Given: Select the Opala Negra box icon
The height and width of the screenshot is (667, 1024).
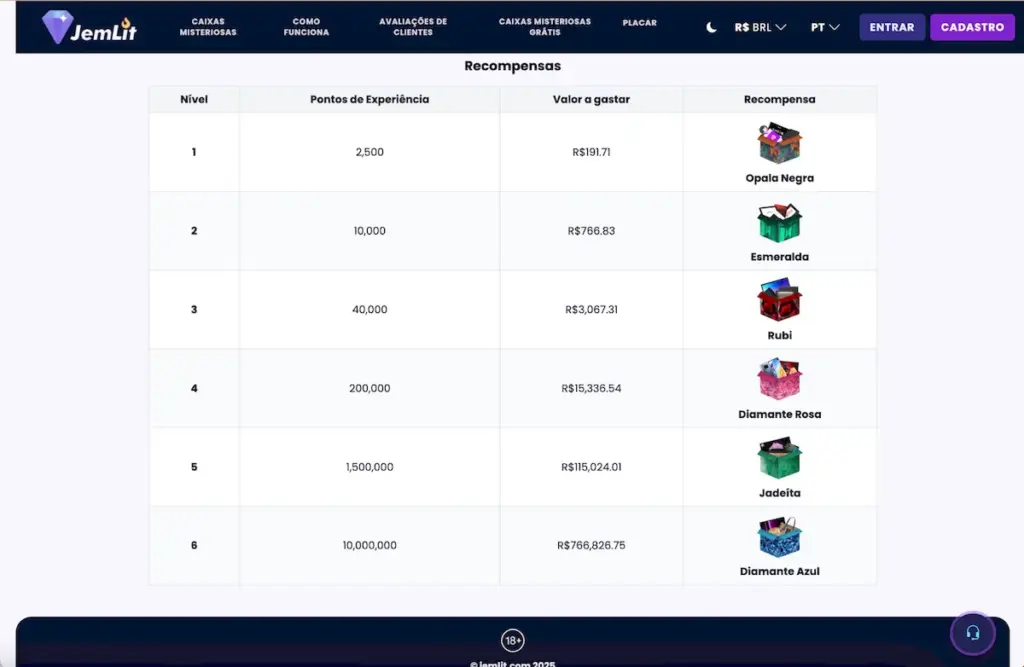Looking at the screenshot, I should pos(779,142).
